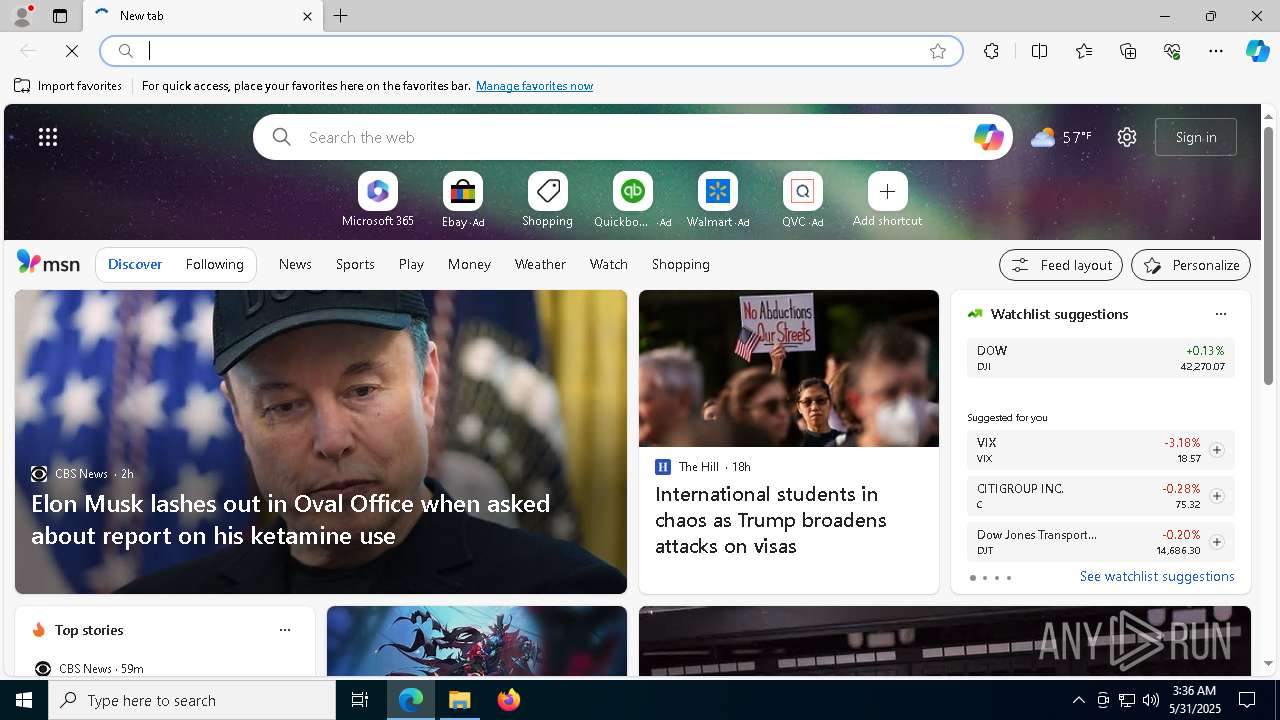Open the 57°F weather widget
This screenshot has height=720, width=1280.
[x=1061, y=137]
